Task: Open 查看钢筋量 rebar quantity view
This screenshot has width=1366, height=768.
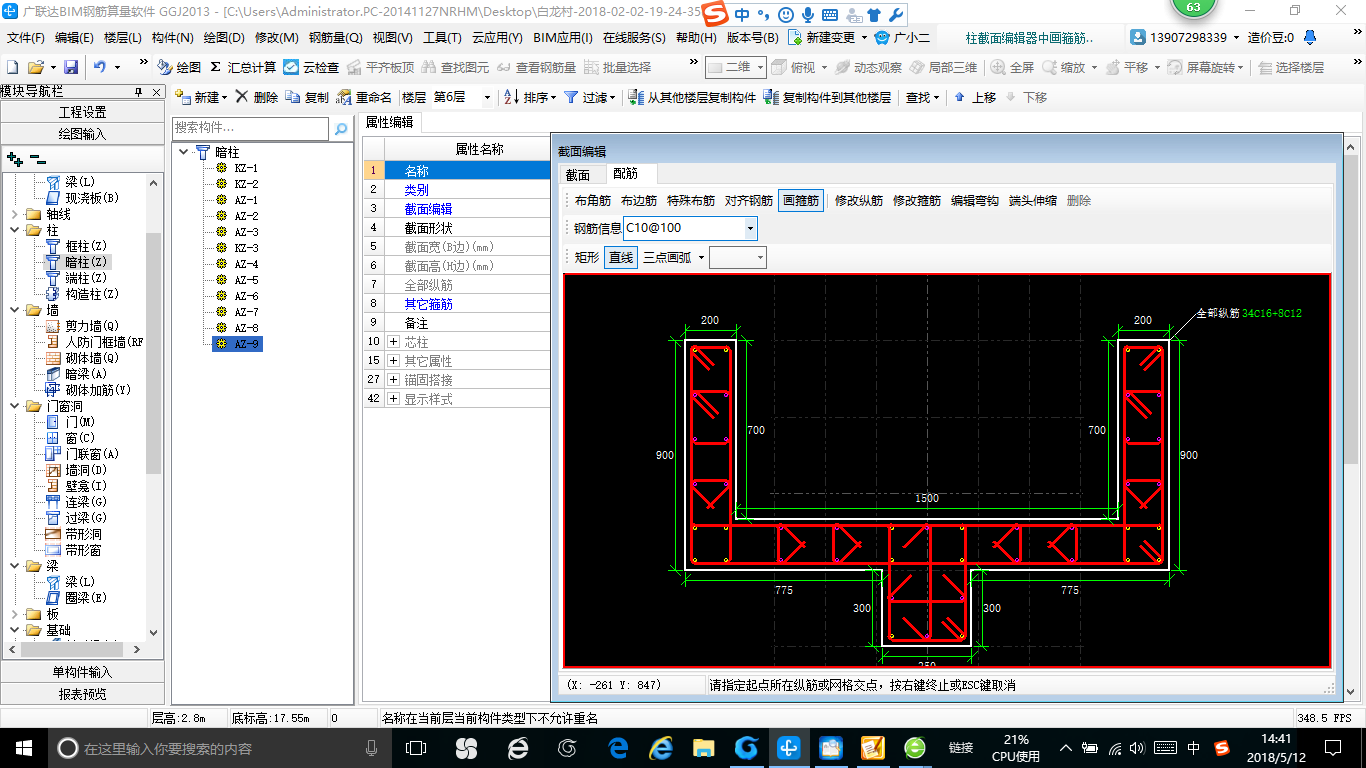Action: (x=536, y=67)
